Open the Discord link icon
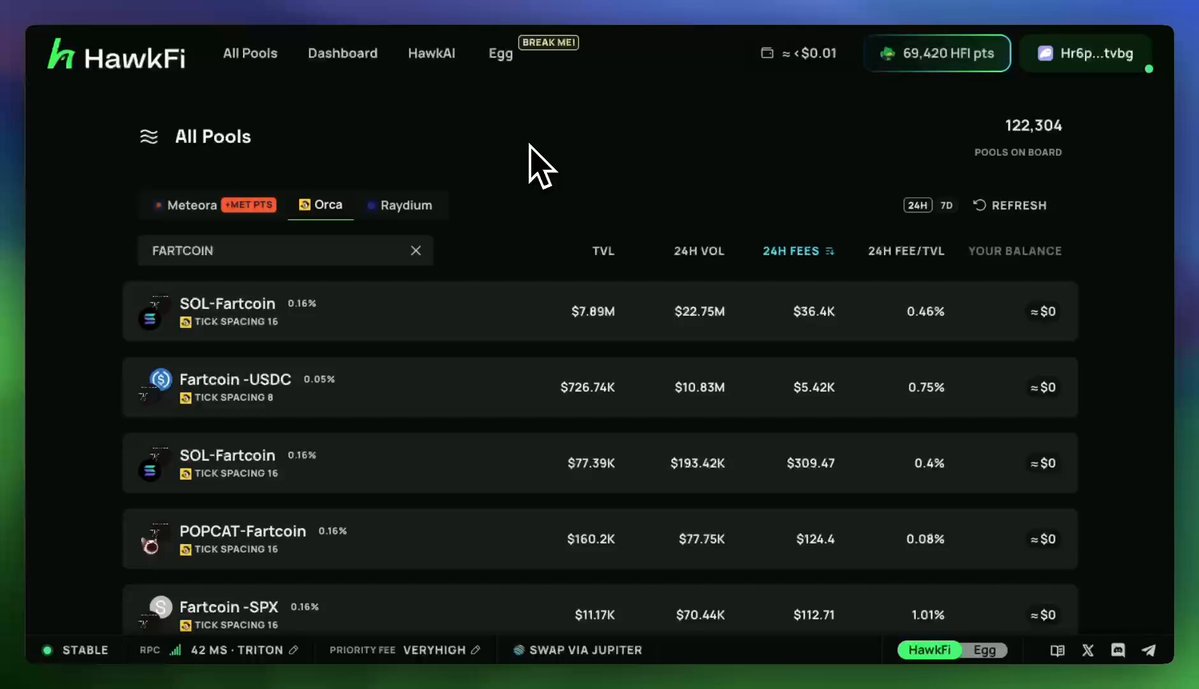 (x=1118, y=651)
